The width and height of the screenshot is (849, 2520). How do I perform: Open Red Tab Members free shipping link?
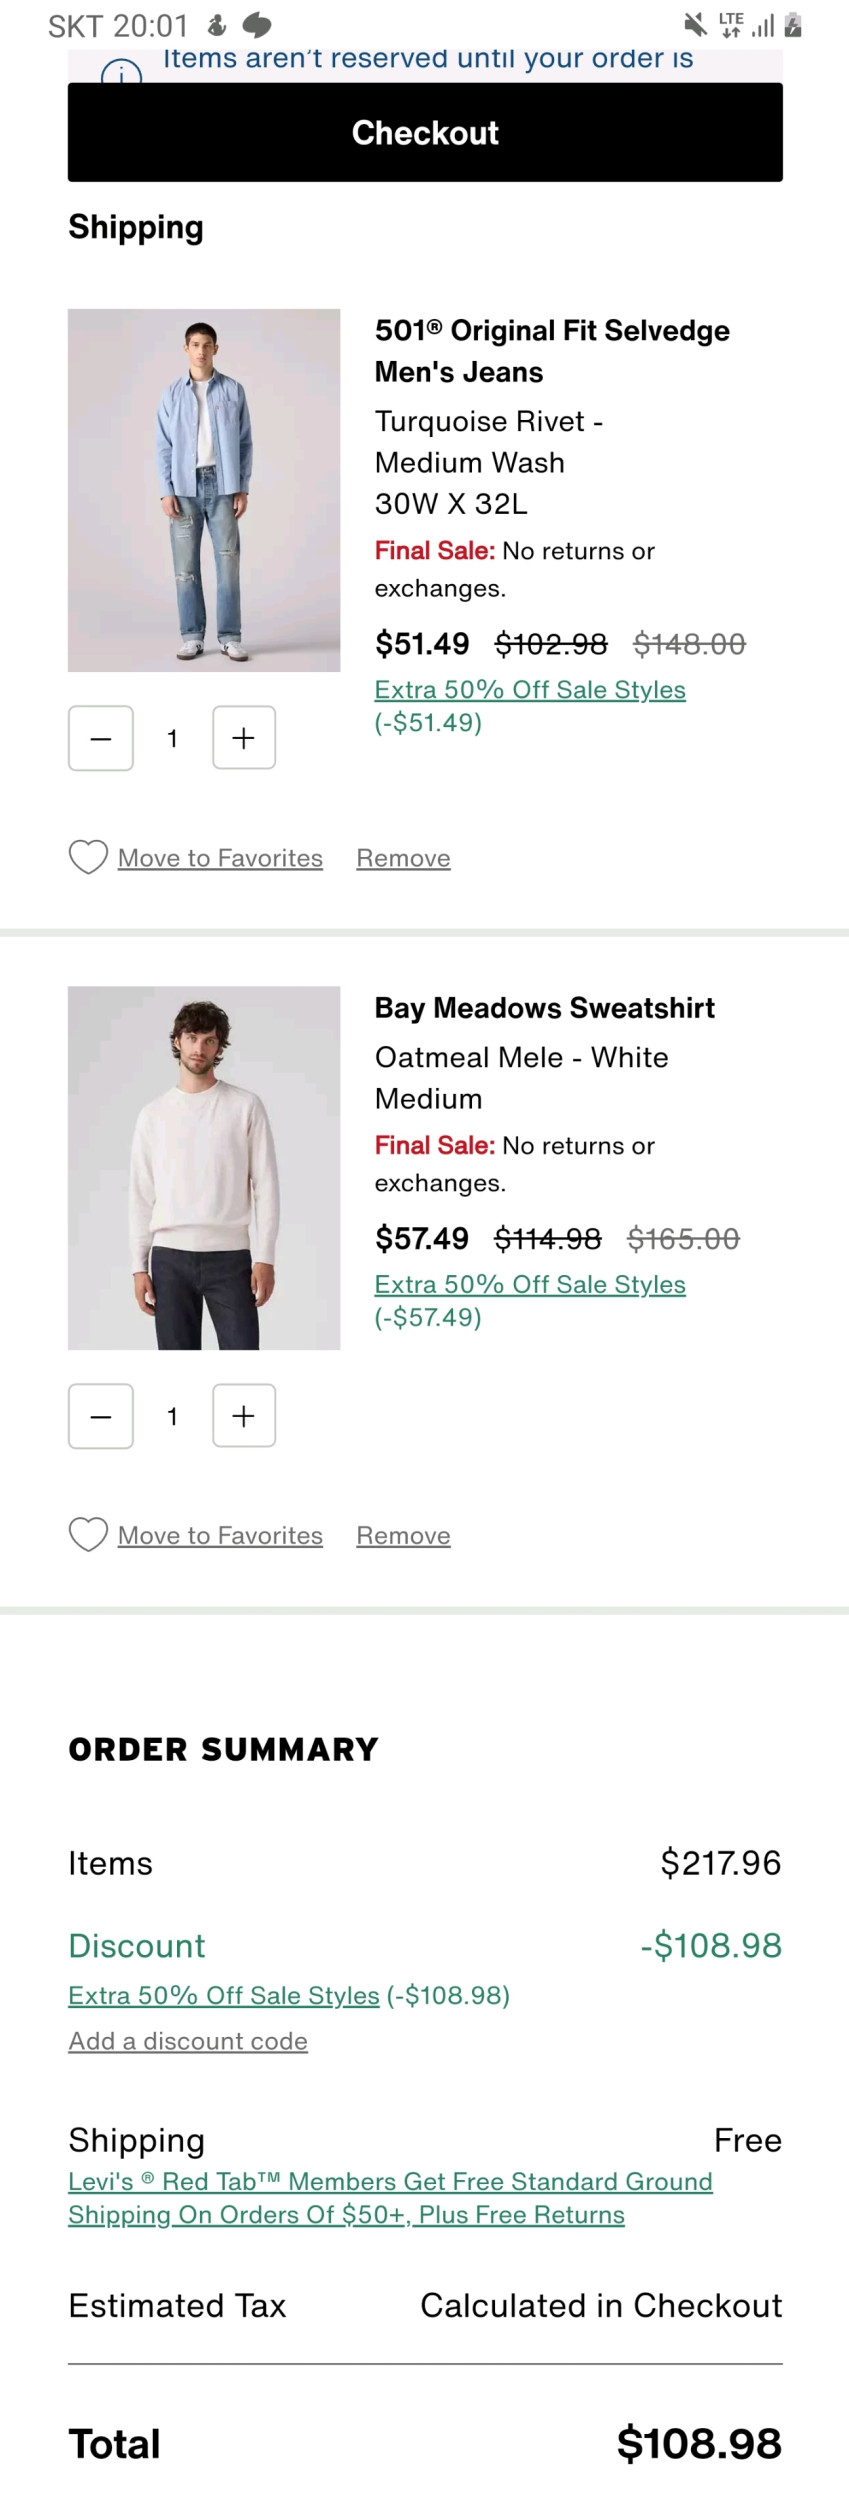(390, 2198)
